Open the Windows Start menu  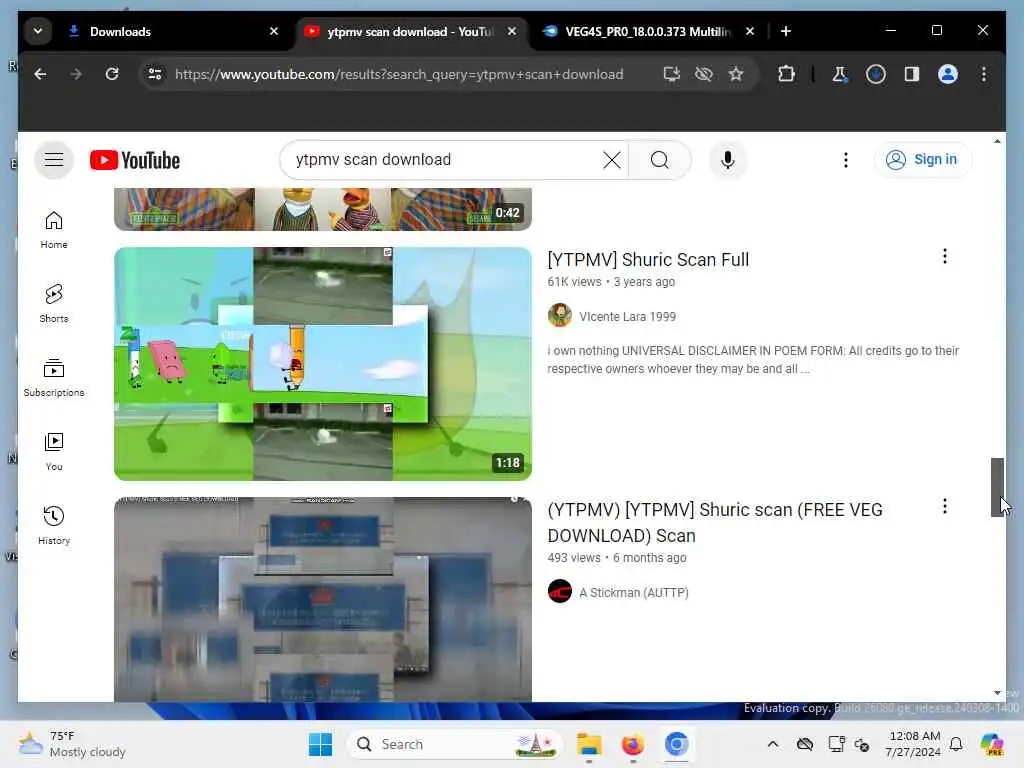(x=320, y=744)
